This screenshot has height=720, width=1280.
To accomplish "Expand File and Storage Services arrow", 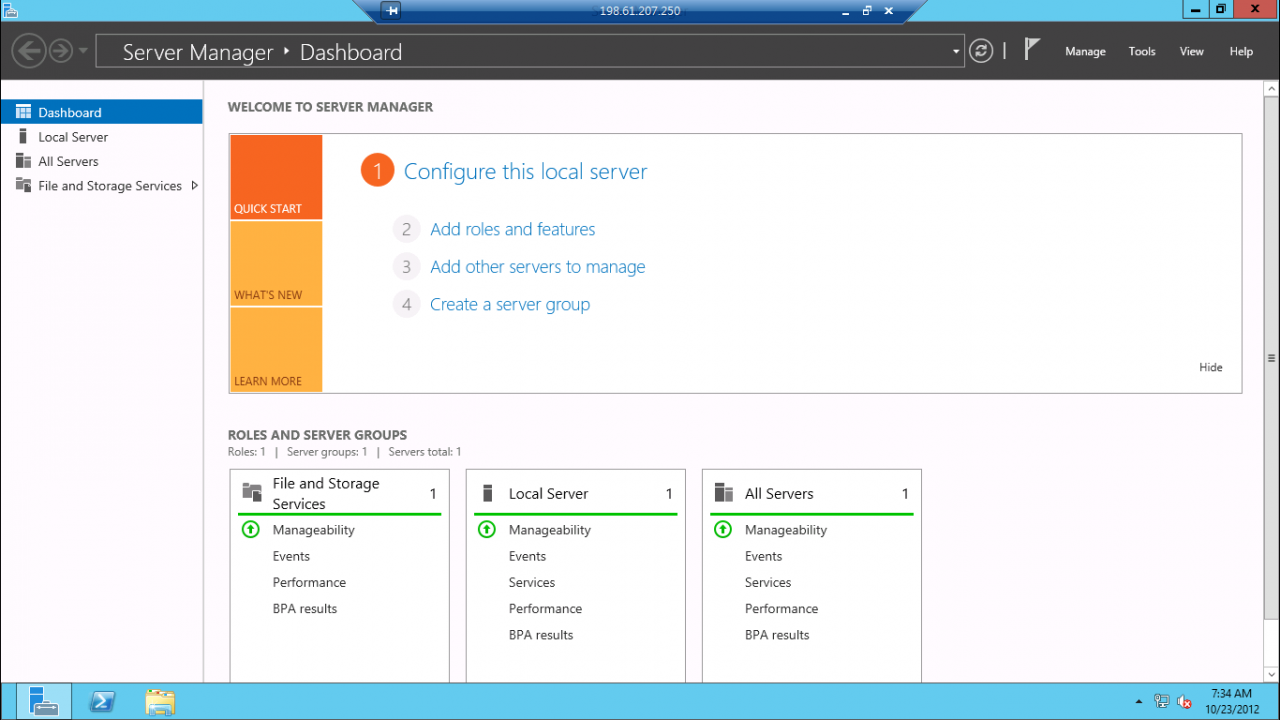I will pos(194,185).
